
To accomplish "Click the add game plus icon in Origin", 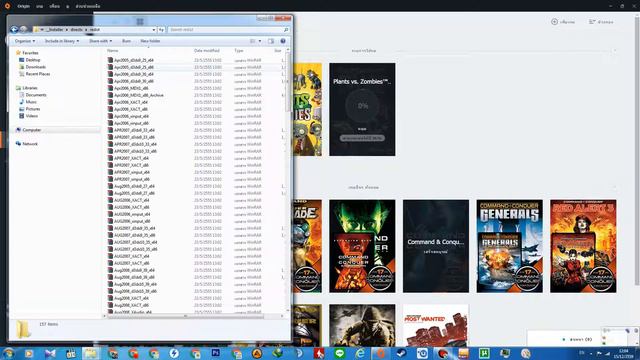I will click(554, 22).
